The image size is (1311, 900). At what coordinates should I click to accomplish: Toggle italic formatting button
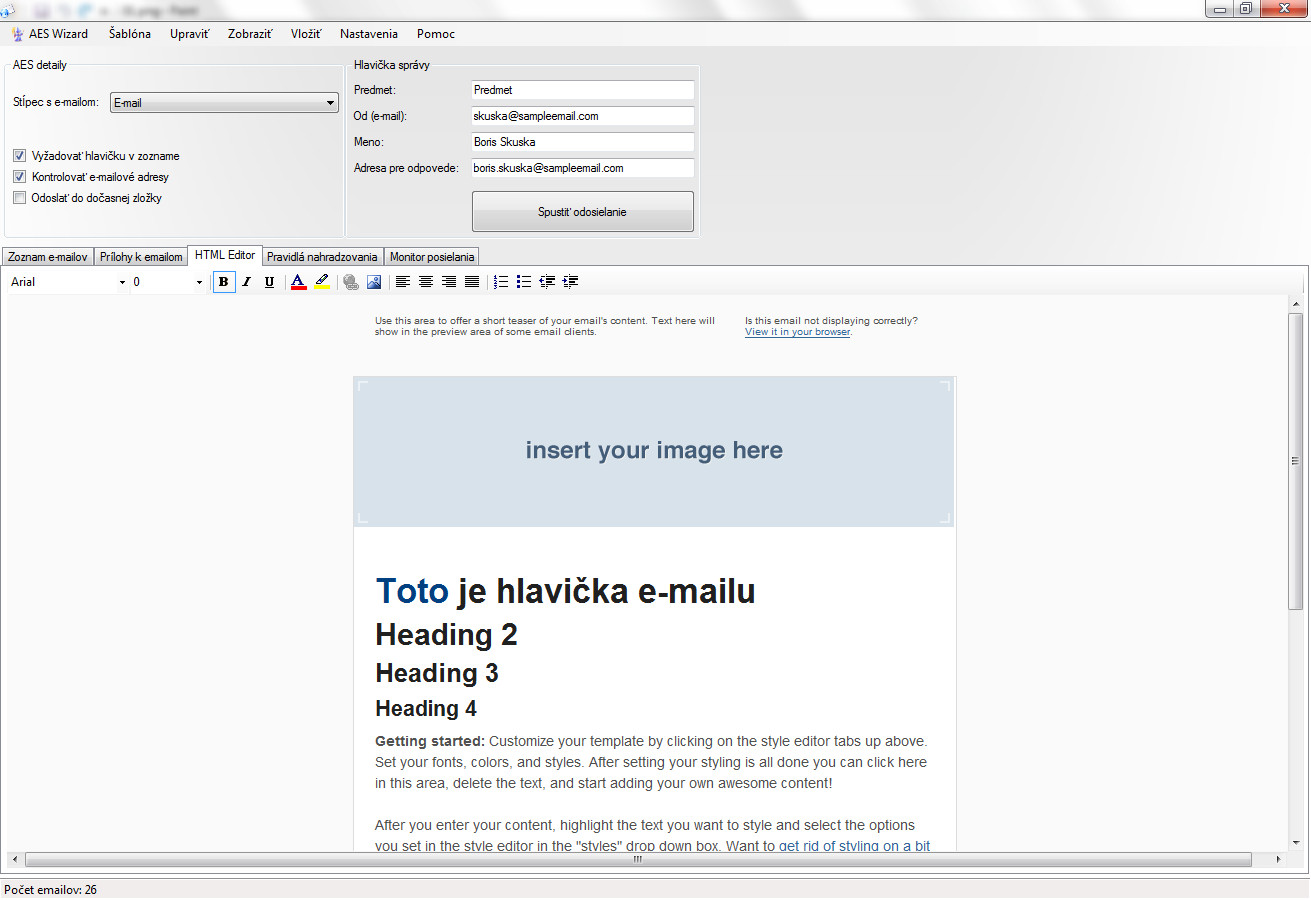click(246, 282)
